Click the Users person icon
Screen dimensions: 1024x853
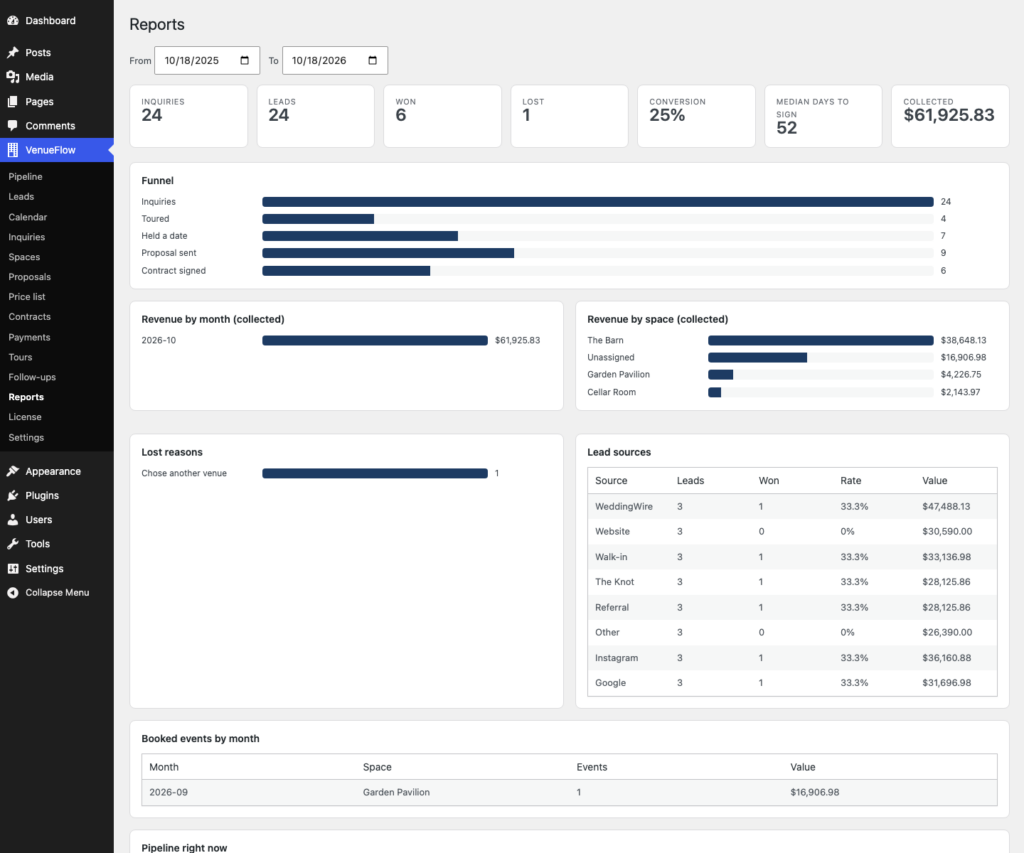coord(12,519)
